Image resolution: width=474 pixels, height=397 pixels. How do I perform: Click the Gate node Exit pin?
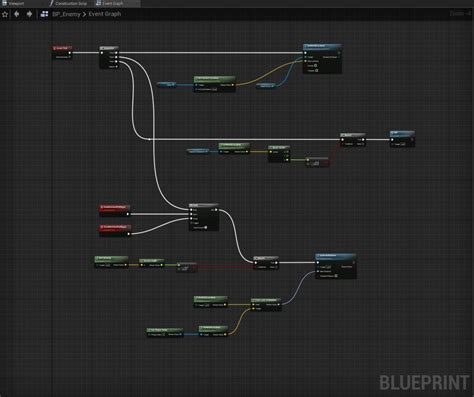[x=216, y=210]
